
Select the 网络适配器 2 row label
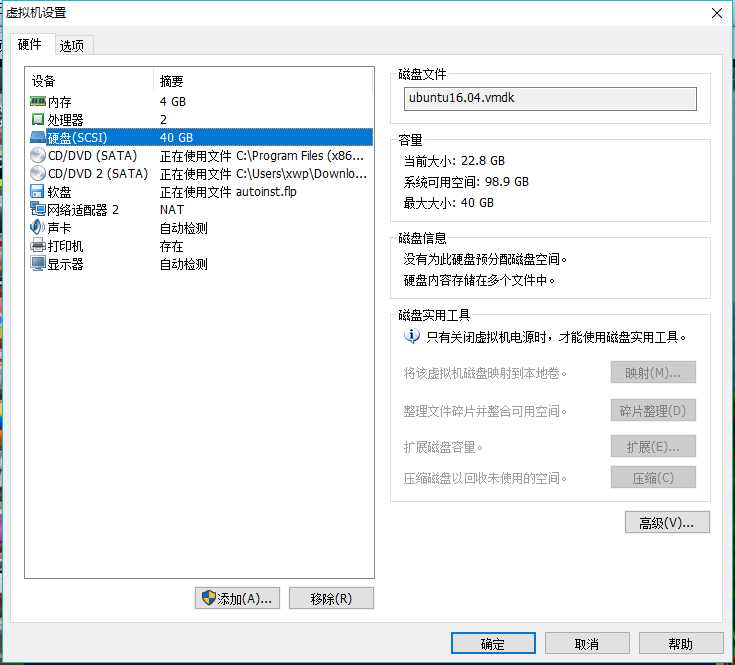(x=83, y=209)
